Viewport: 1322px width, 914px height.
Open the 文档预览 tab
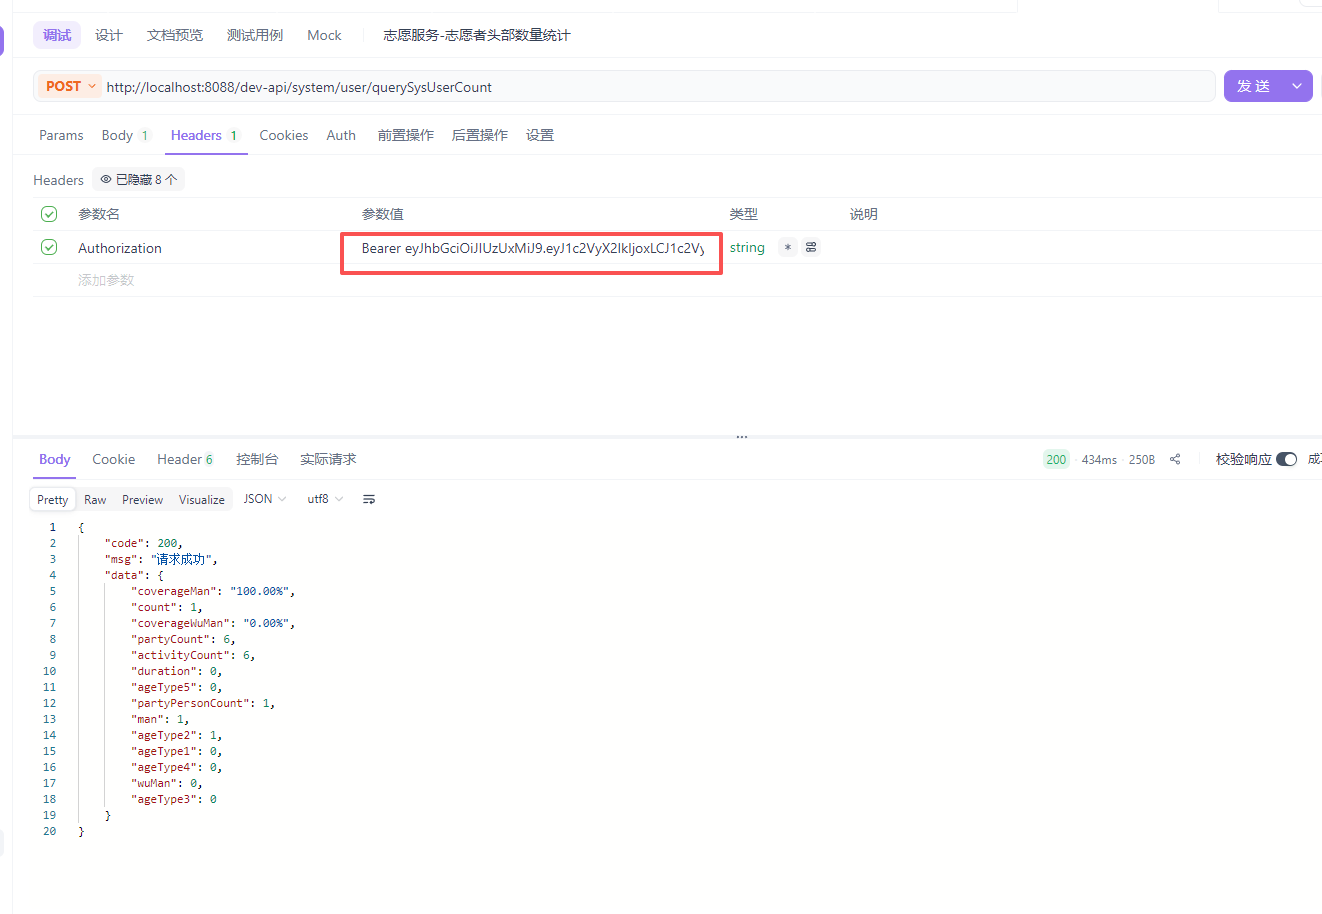coord(175,35)
